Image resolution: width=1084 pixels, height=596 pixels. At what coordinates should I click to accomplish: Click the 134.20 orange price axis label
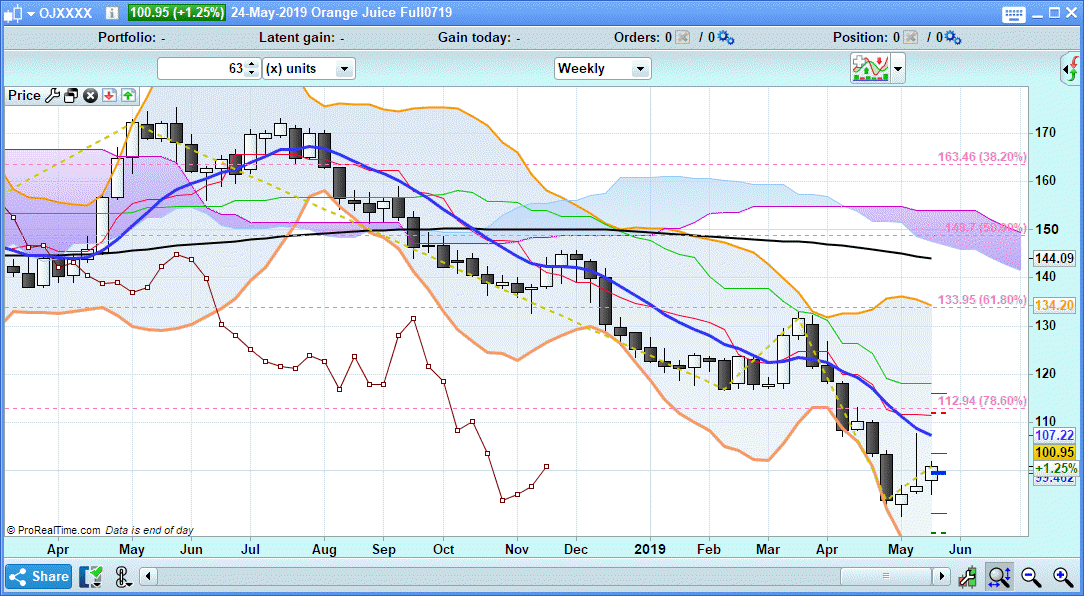pos(1055,305)
